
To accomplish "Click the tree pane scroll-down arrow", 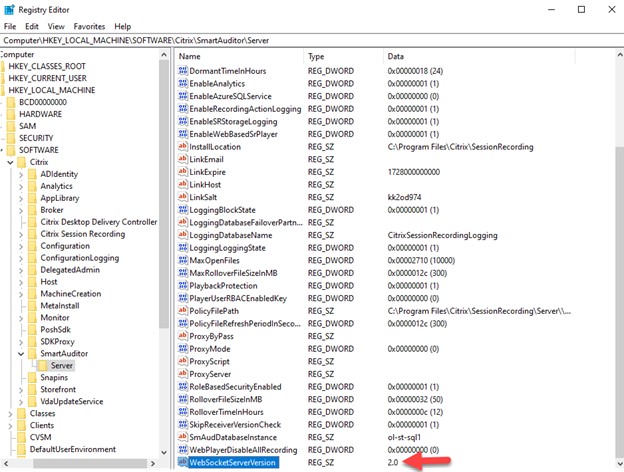I will click(164, 452).
